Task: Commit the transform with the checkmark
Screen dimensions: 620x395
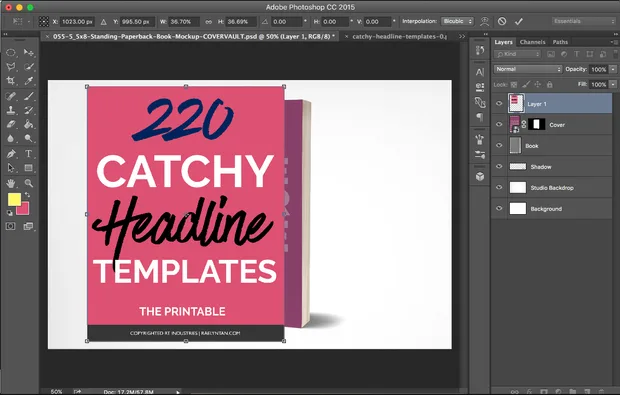Action: (x=519, y=21)
